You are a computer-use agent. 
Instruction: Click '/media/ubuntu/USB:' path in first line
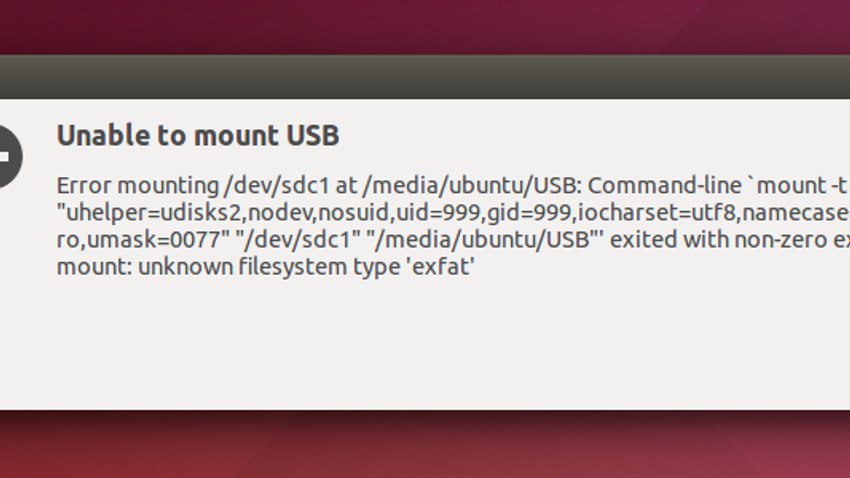tap(472, 186)
